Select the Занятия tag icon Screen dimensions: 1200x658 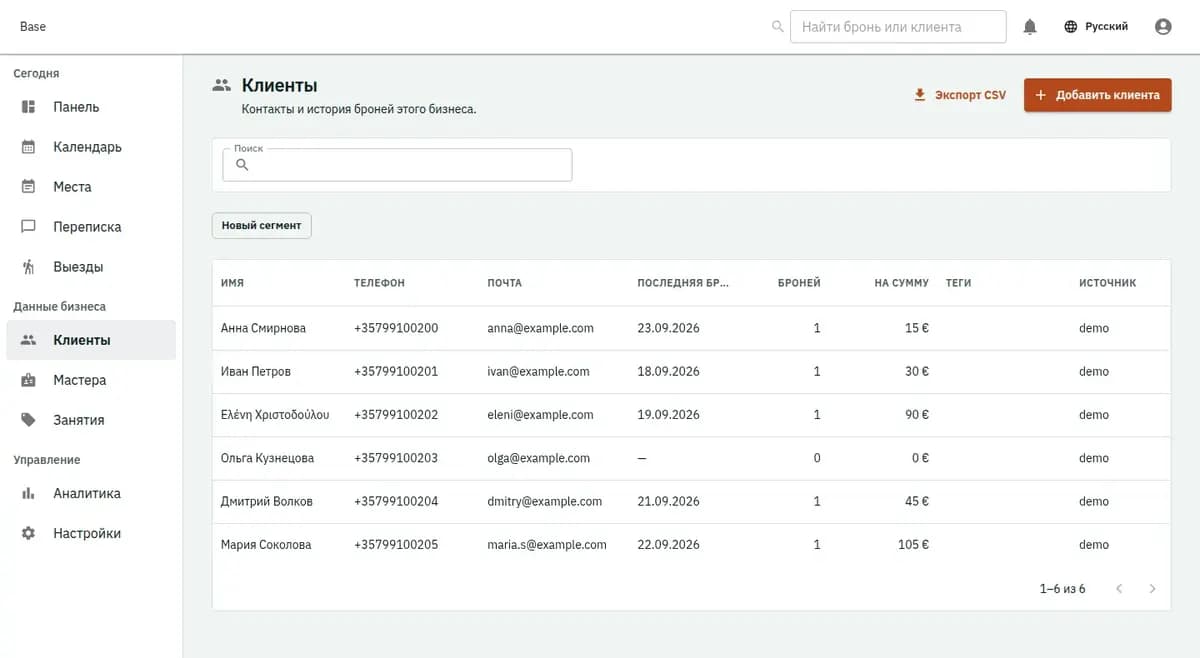(29, 420)
